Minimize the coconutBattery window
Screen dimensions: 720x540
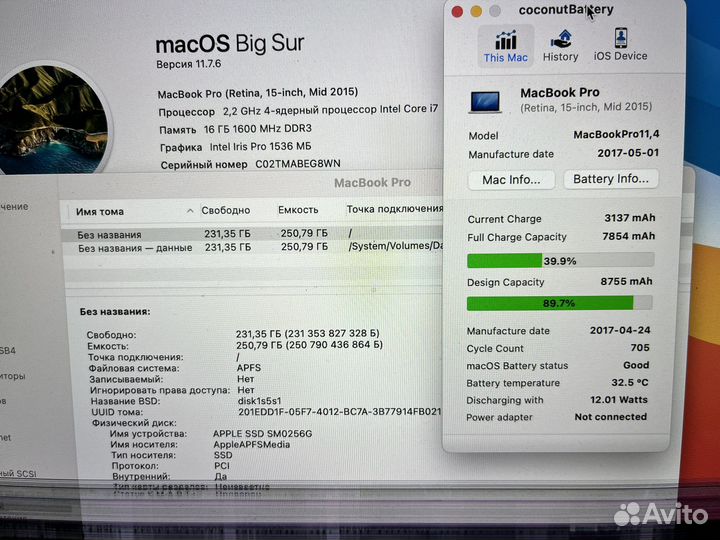[476, 11]
